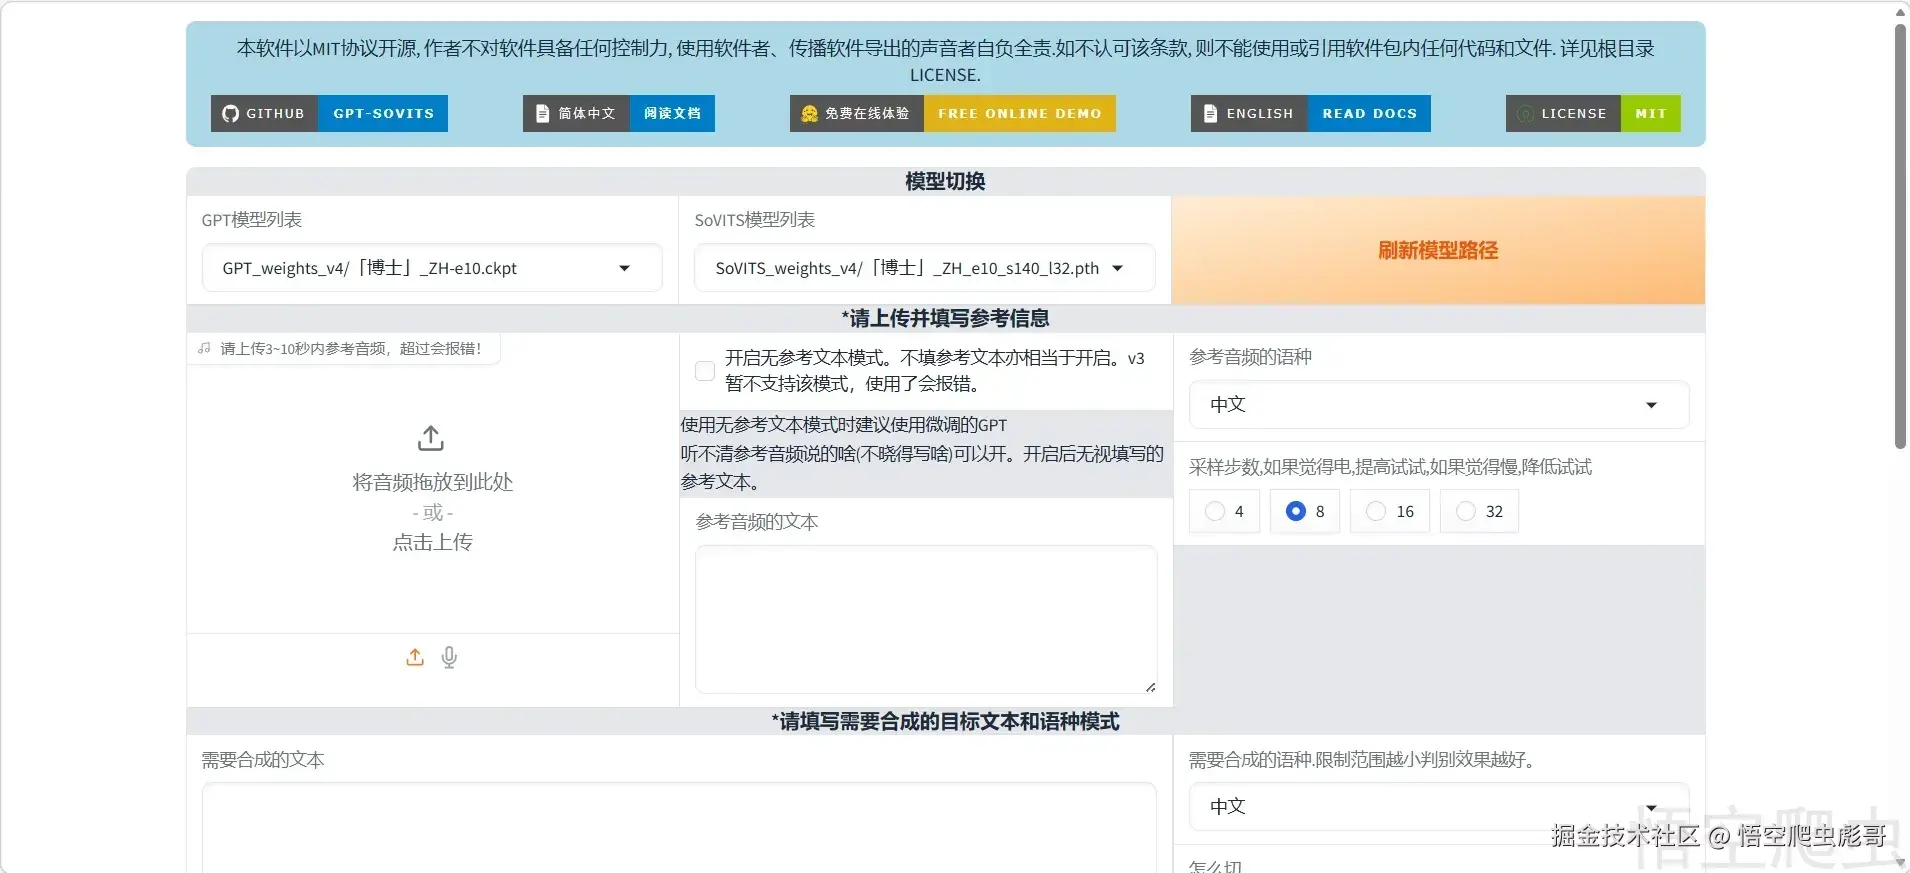Screen dimensions: 1910x873
Task: Open the GitHub GPT-SoVITS badge link
Action: 329,114
